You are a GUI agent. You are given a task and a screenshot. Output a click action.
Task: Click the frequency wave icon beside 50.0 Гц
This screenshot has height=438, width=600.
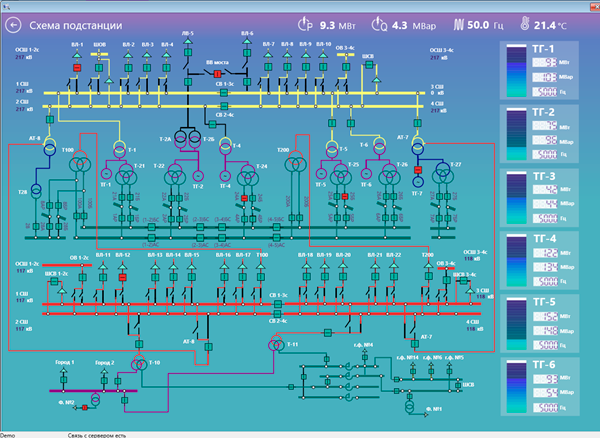459,23
